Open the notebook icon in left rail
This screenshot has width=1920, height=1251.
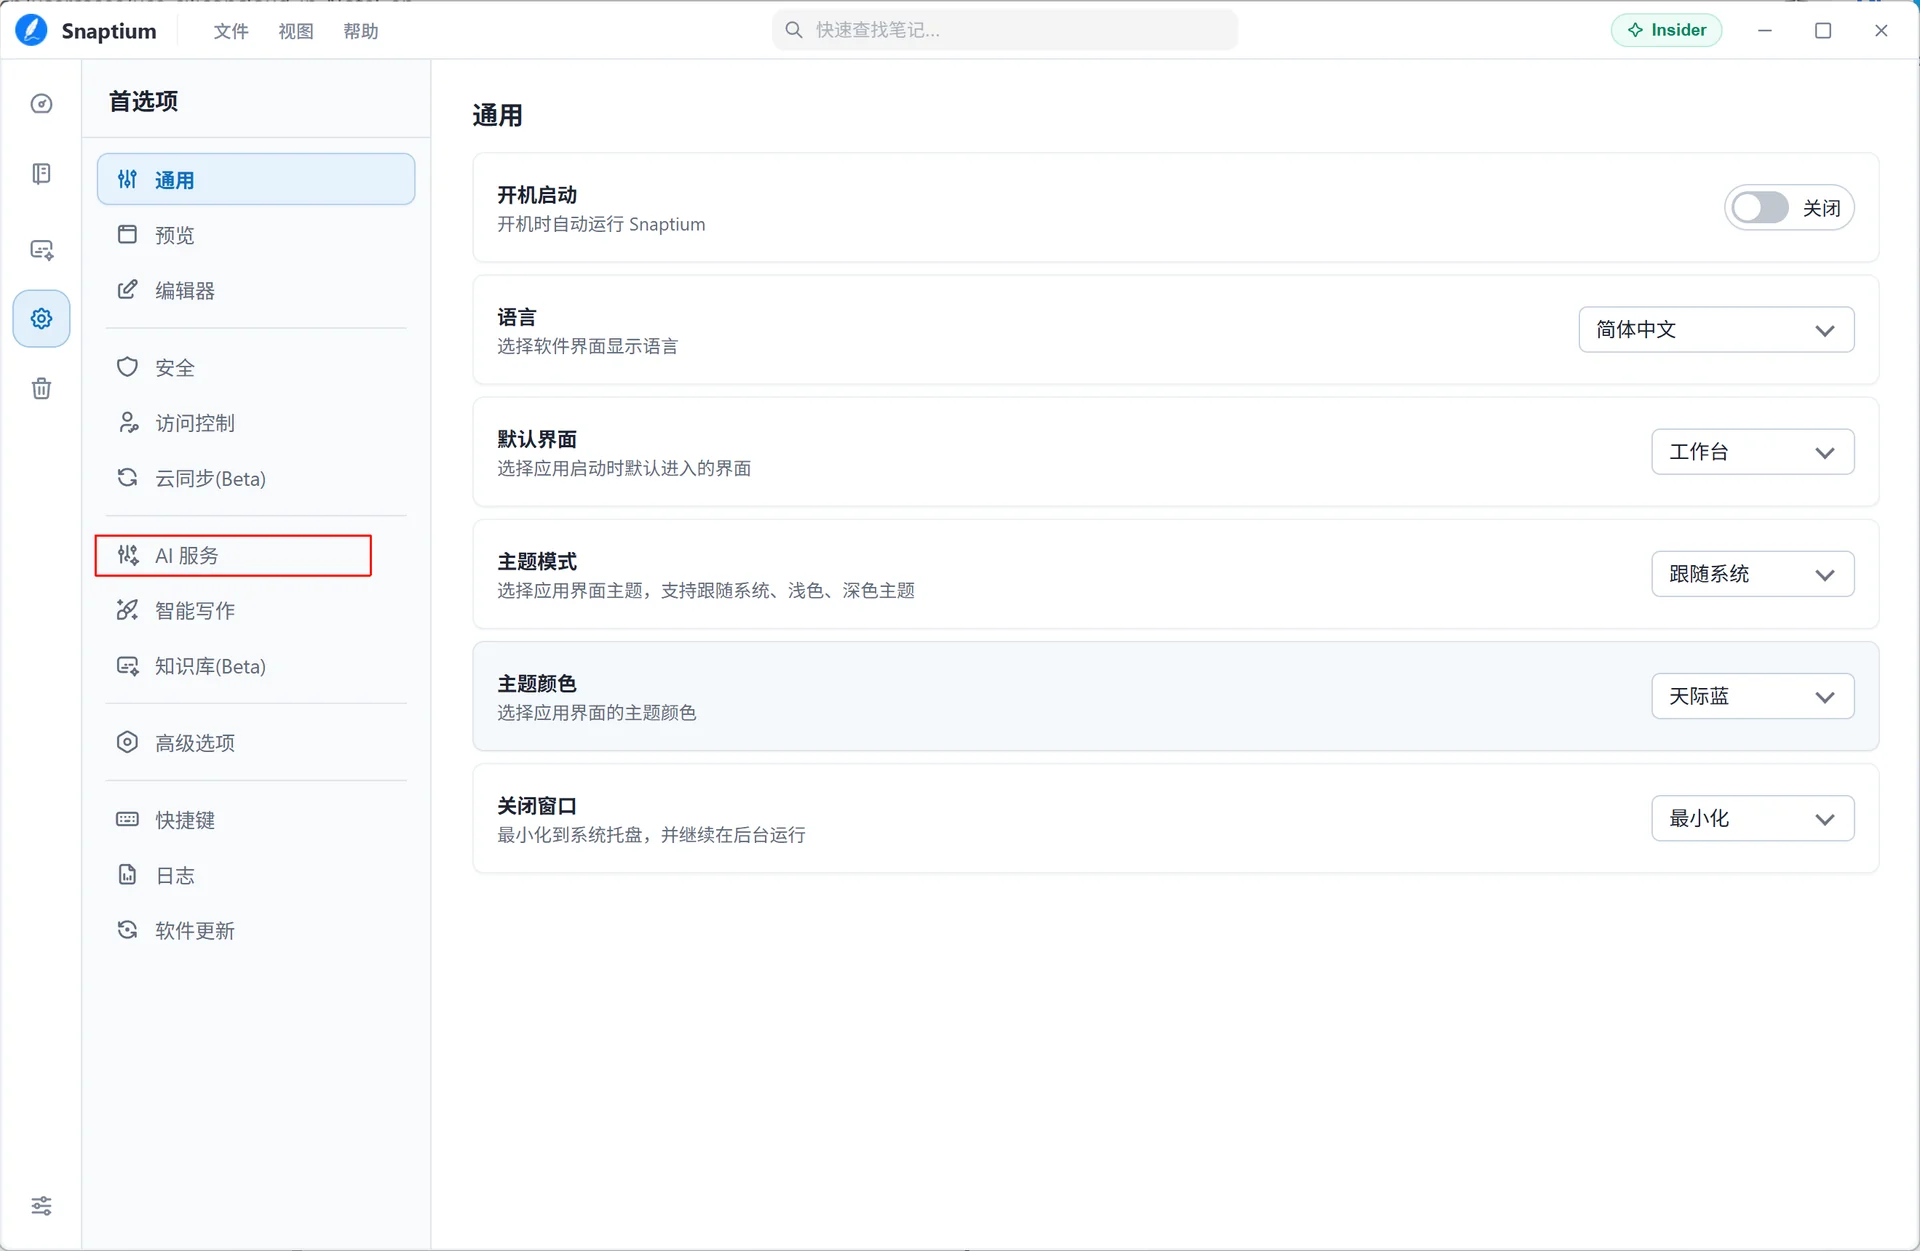click(41, 174)
